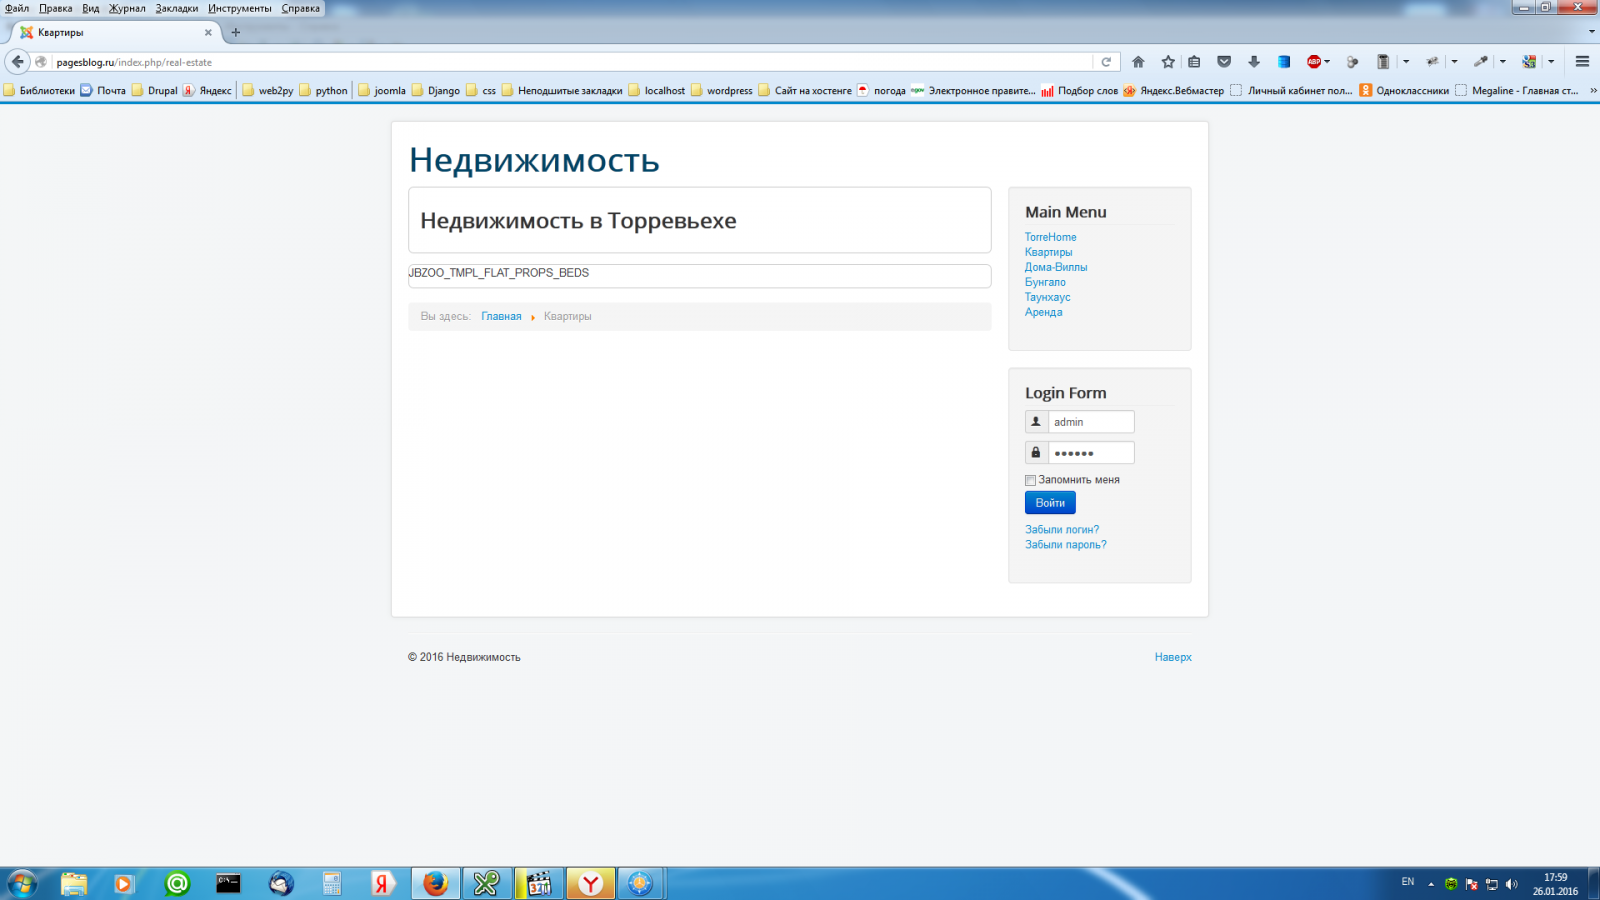Click the reload page icon in address bar
The width and height of the screenshot is (1600, 900).
1106,62
